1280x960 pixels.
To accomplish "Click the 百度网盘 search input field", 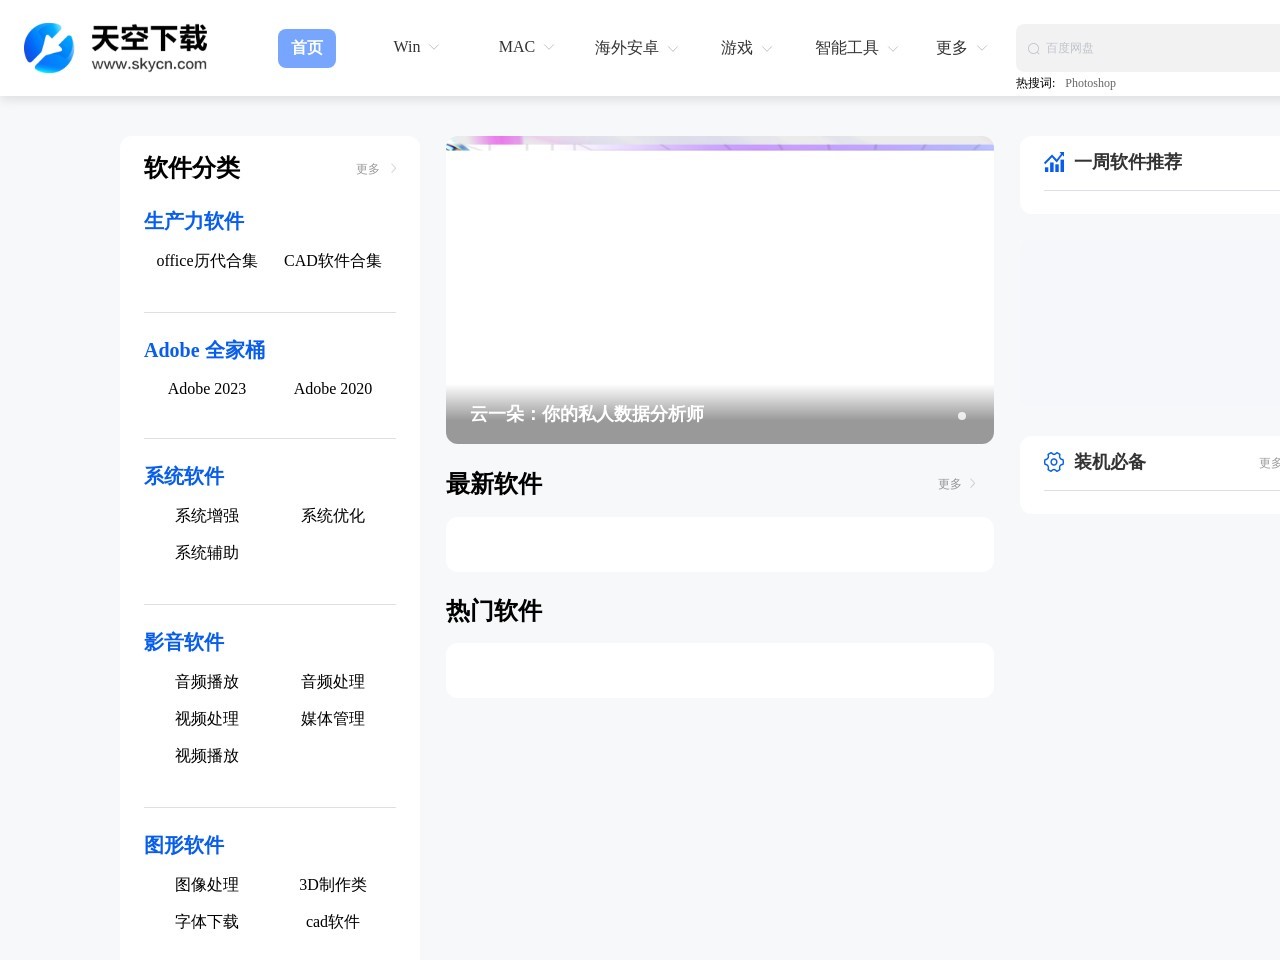I will [1150, 48].
